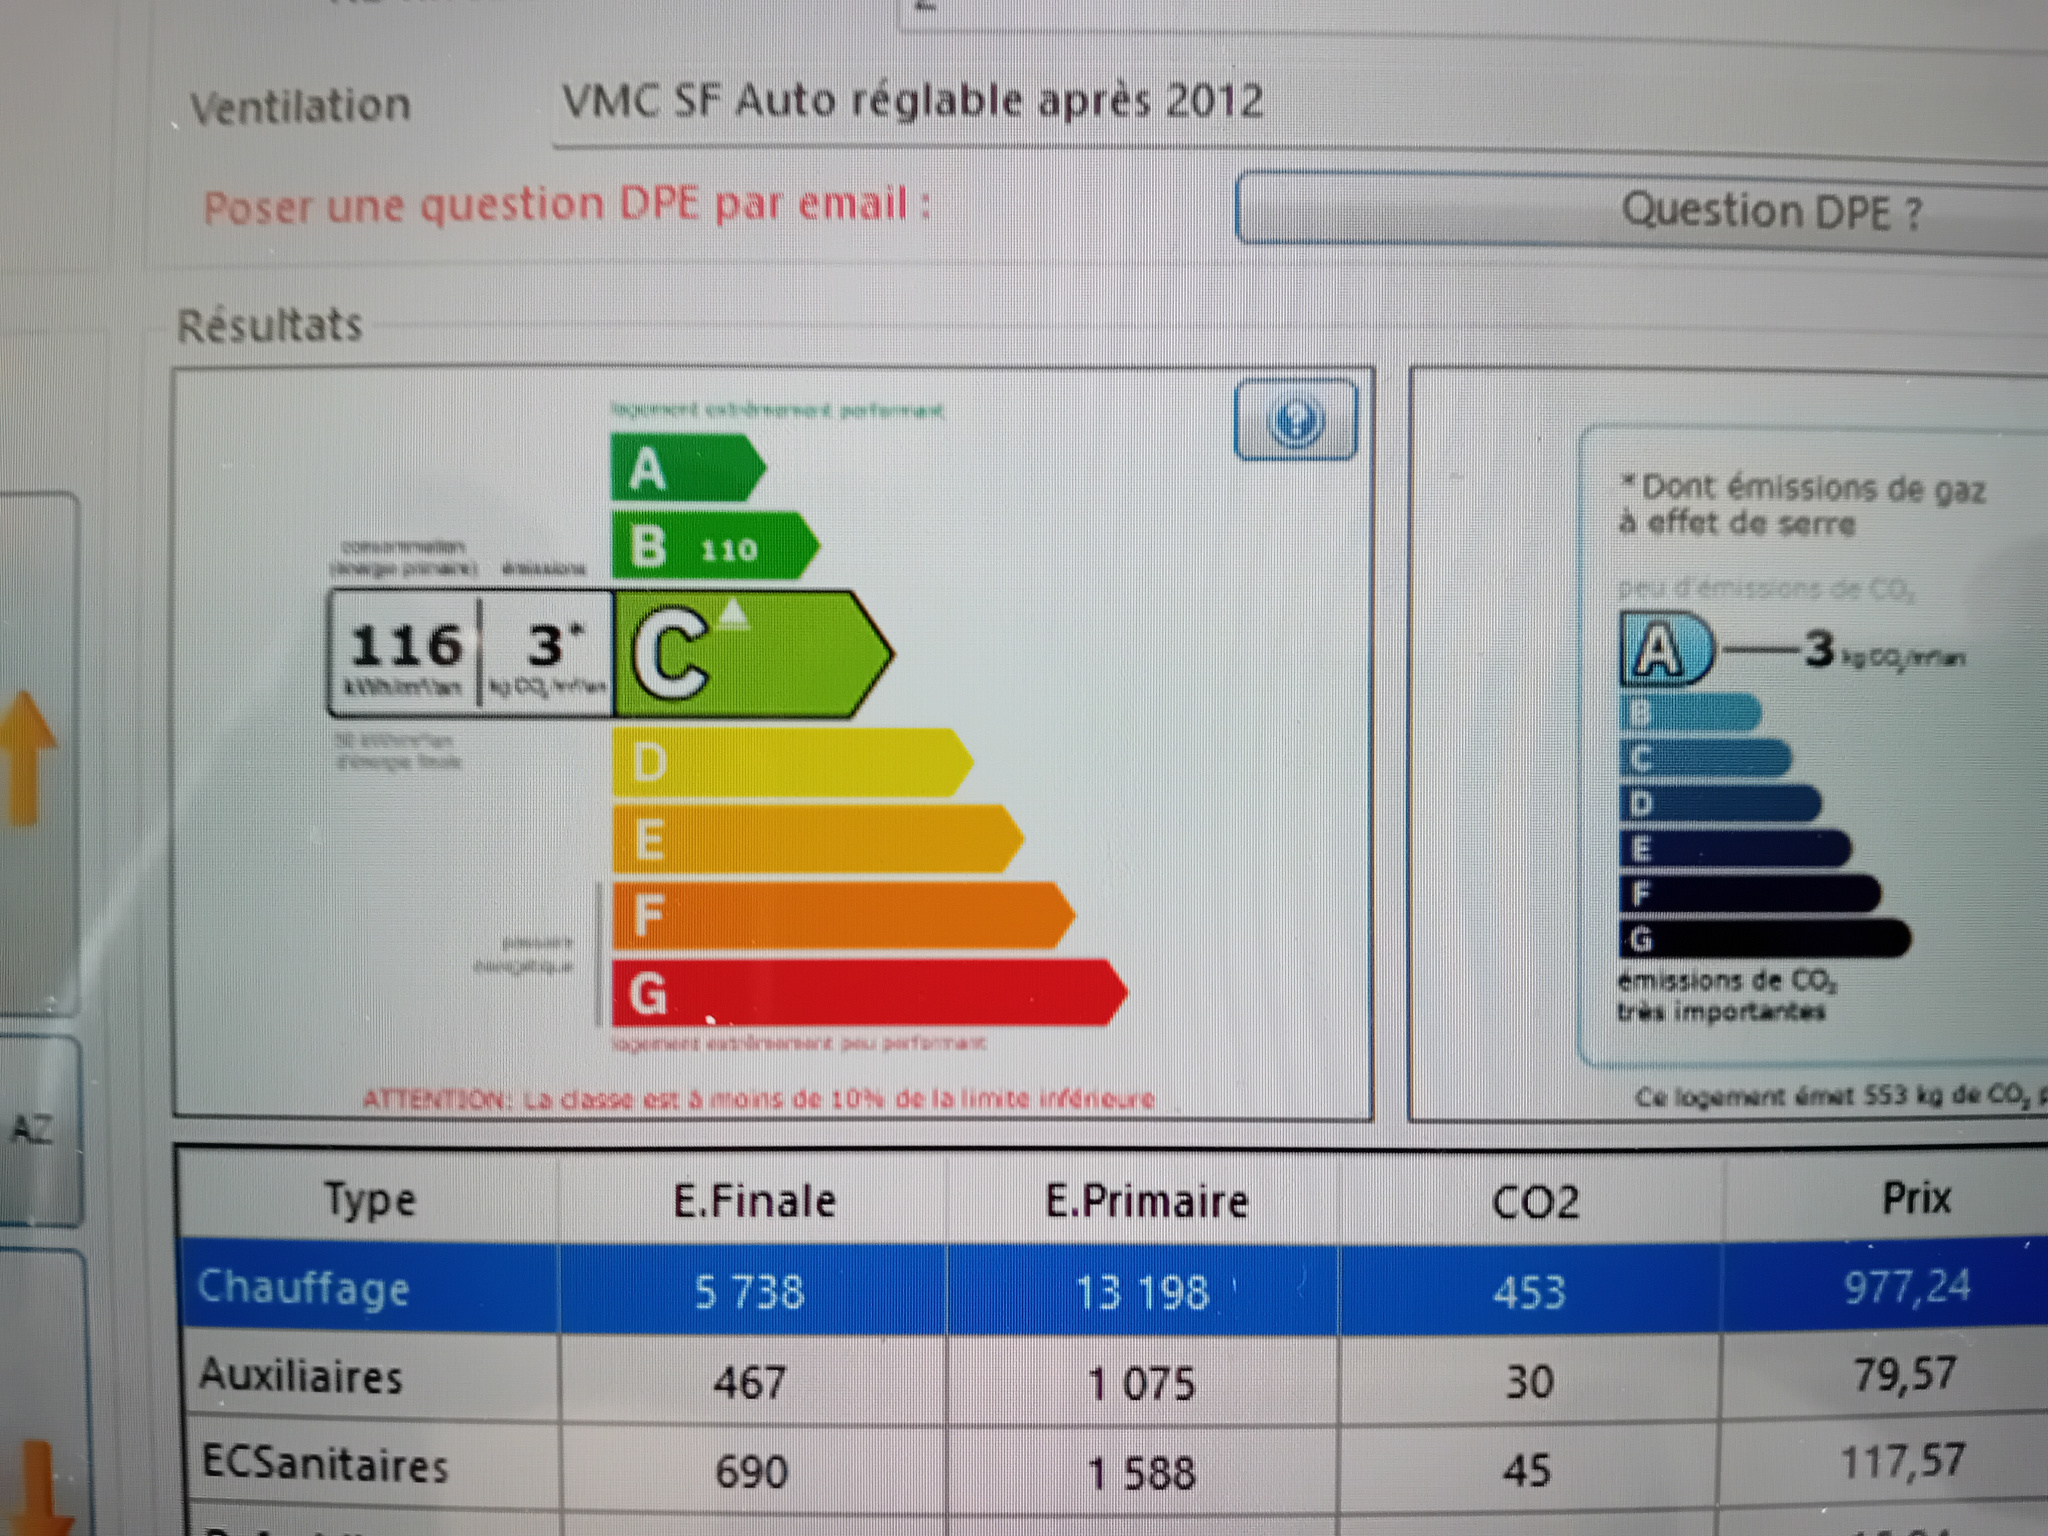The width and height of the screenshot is (2048, 1536).
Task: Click the 467 value for Auxiliaires
Action: click(x=749, y=1382)
